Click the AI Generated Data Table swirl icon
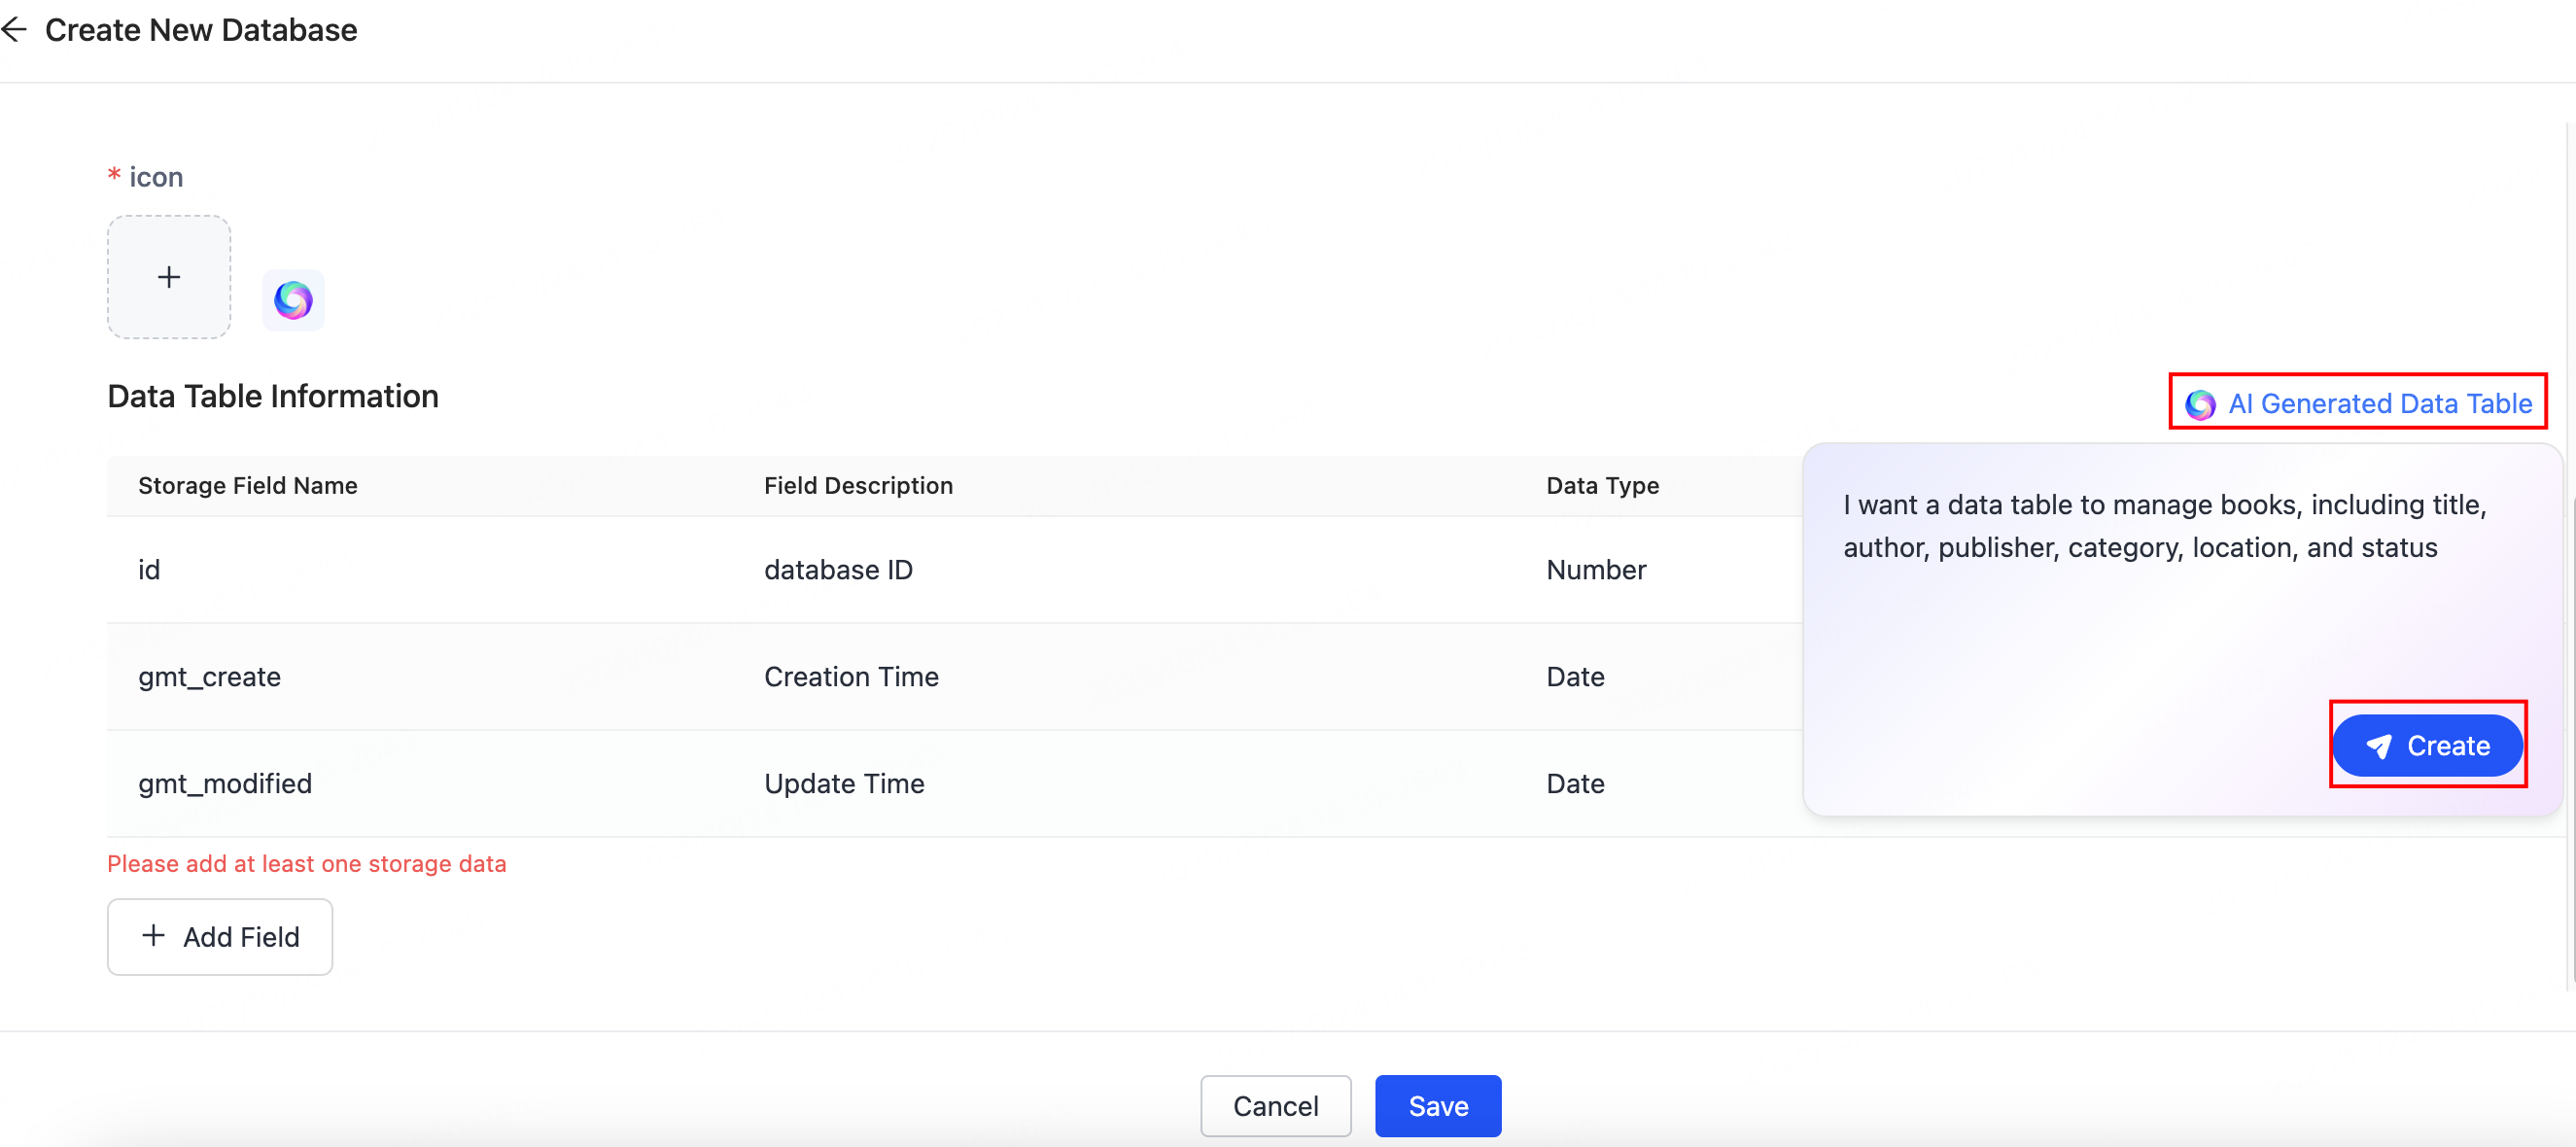 [2200, 404]
